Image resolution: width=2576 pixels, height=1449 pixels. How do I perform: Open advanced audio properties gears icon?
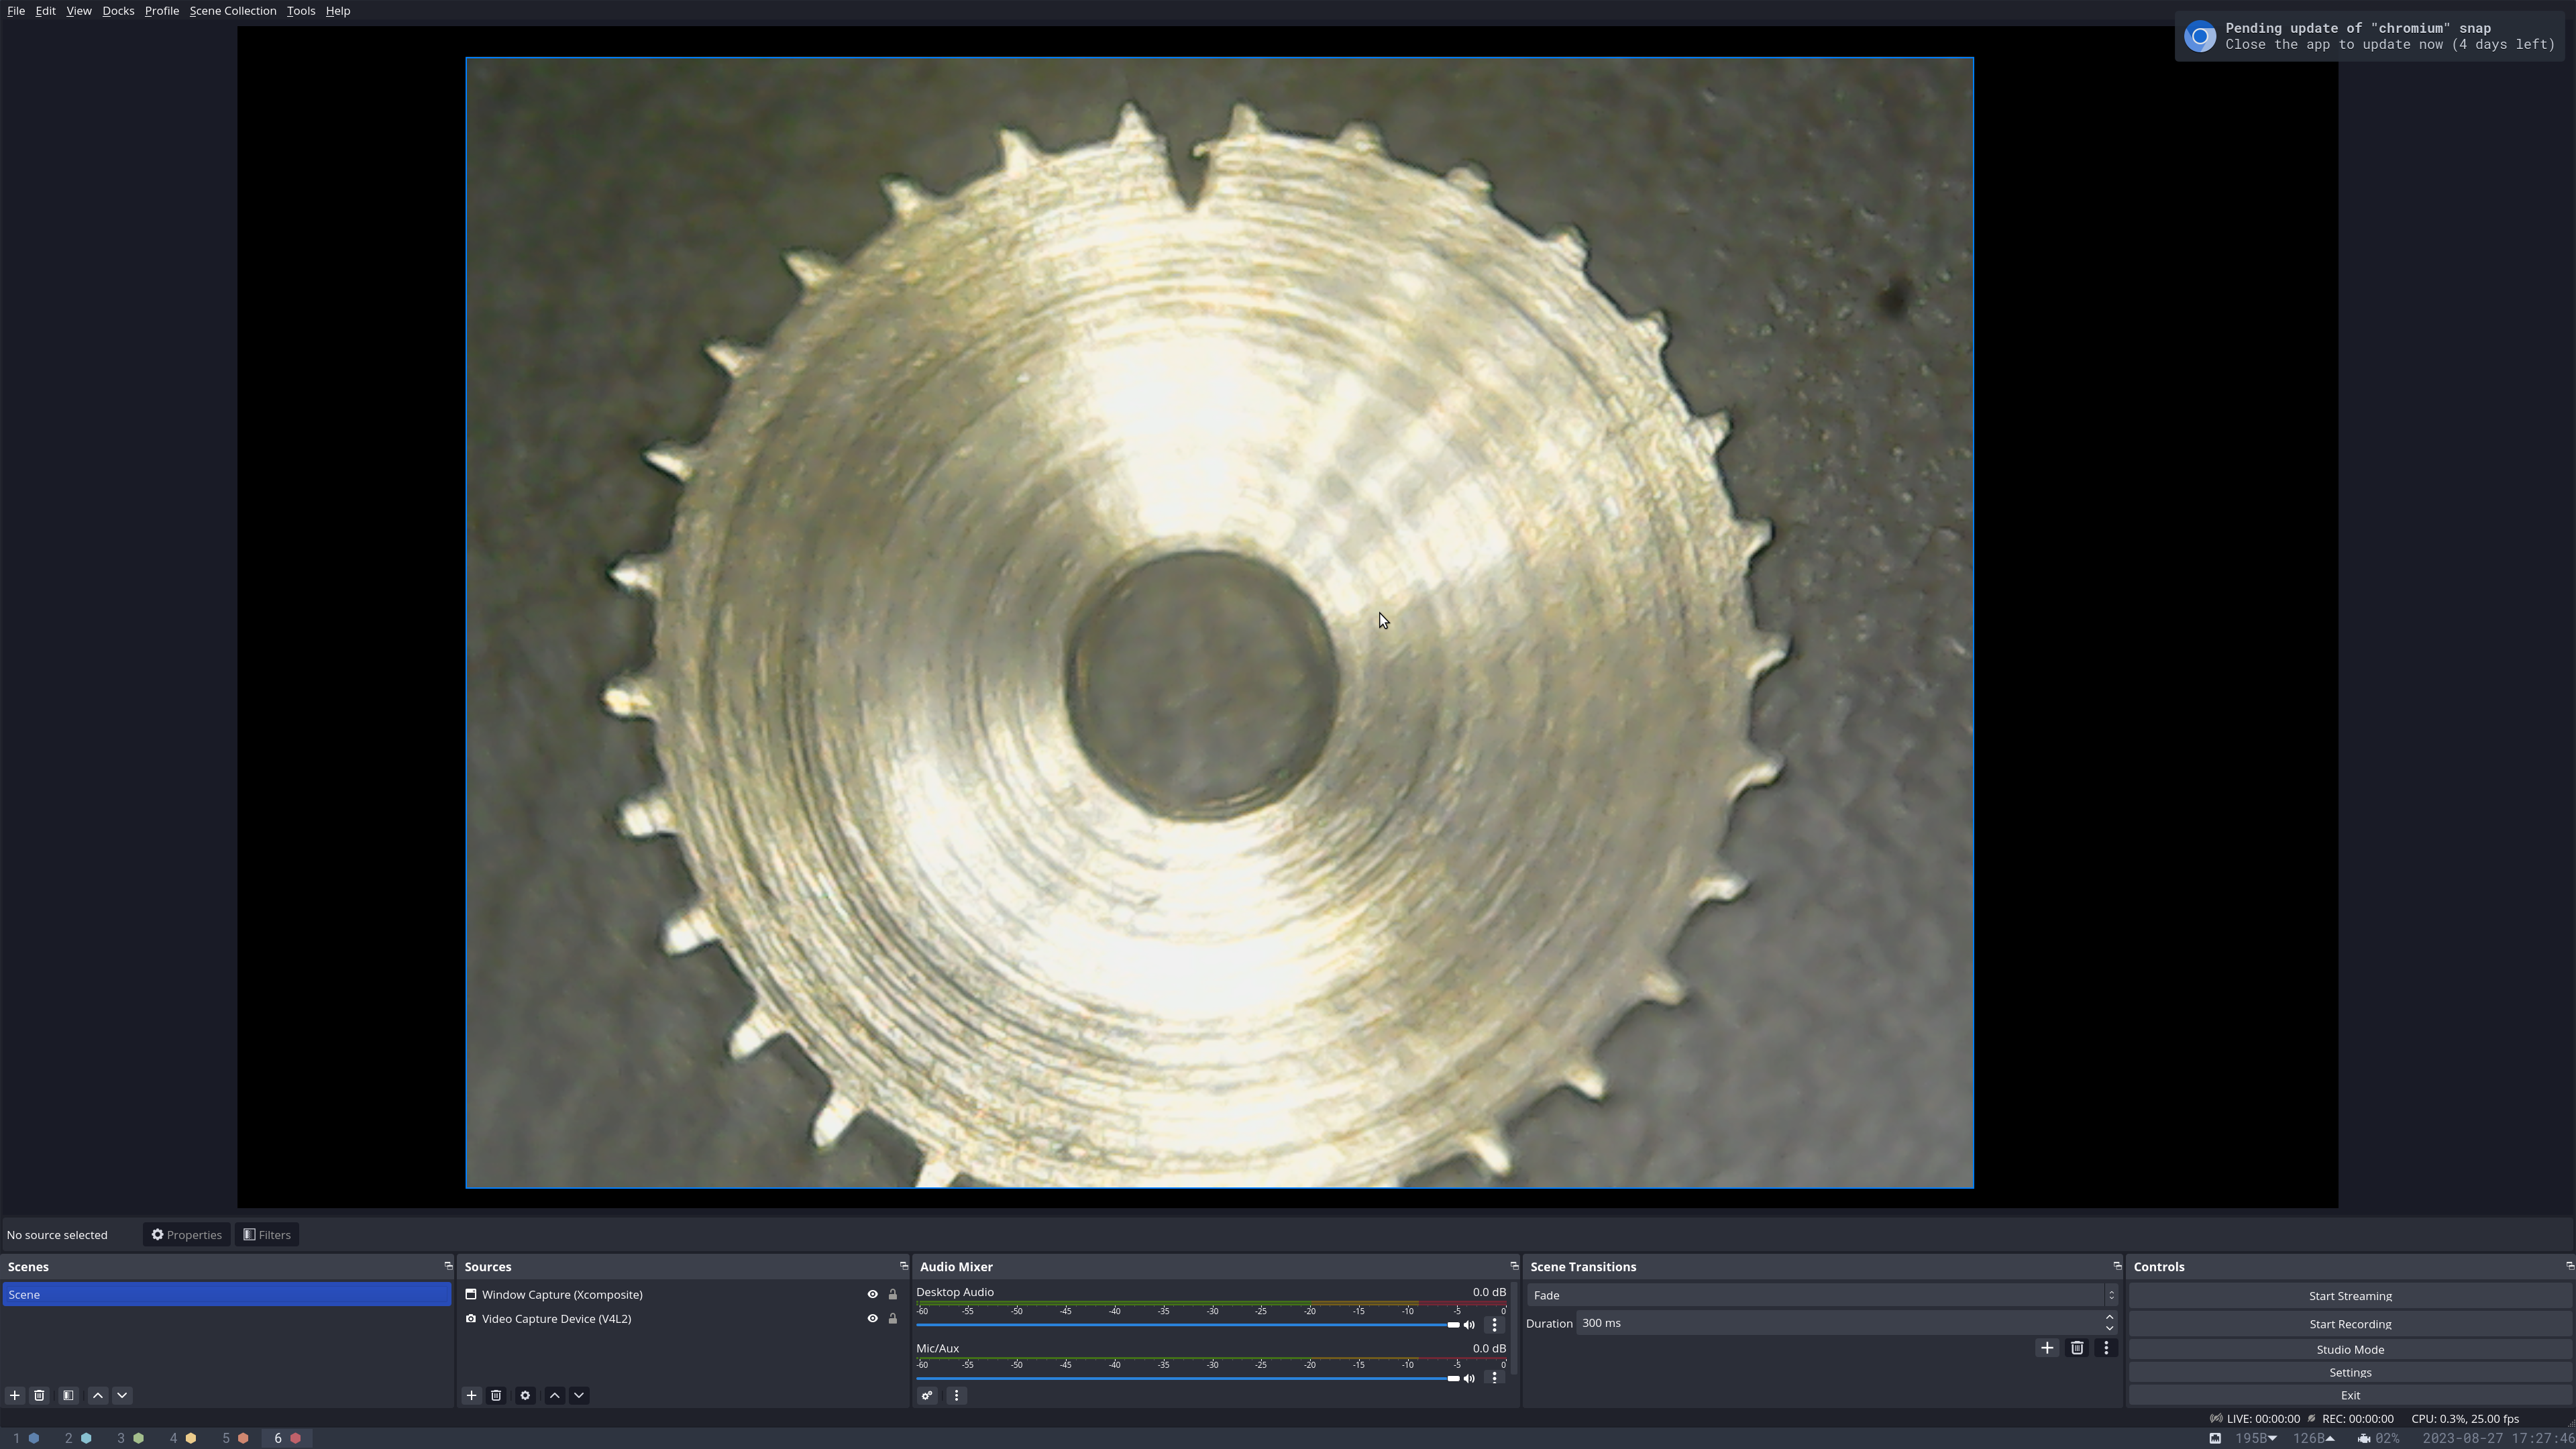[x=927, y=1395]
